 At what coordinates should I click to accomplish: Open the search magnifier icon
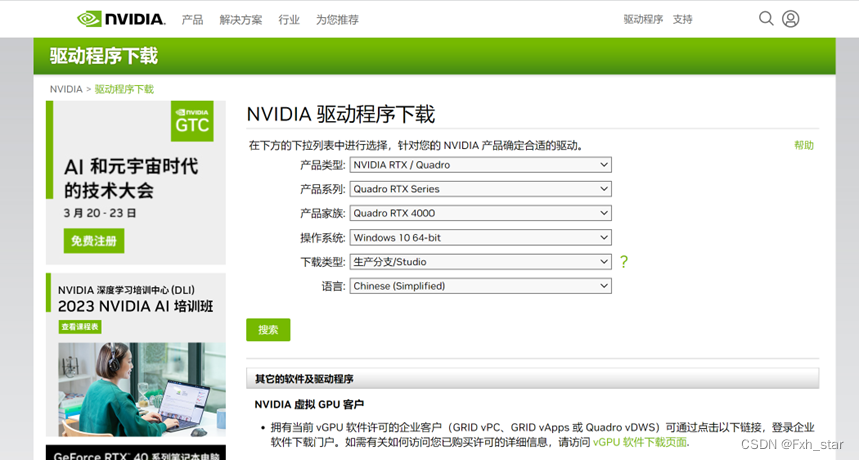click(x=766, y=19)
